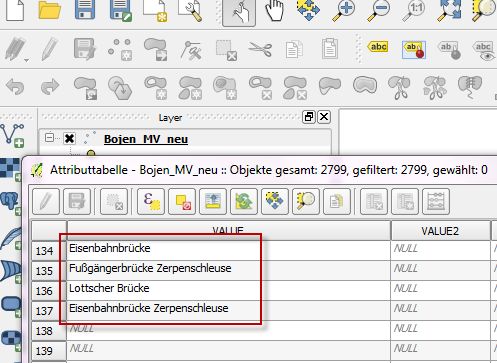Viewport: 497px width, 363px height.
Task: Select the Zoom Out magnifier tool
Action: [379, 11]
